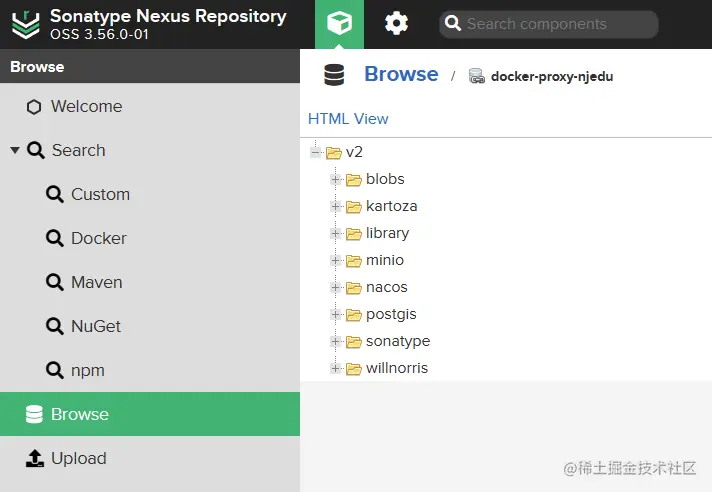712x492 pixels.
Task: Click the database icon beside Browse heading
Action: click(x=334, y=75)
